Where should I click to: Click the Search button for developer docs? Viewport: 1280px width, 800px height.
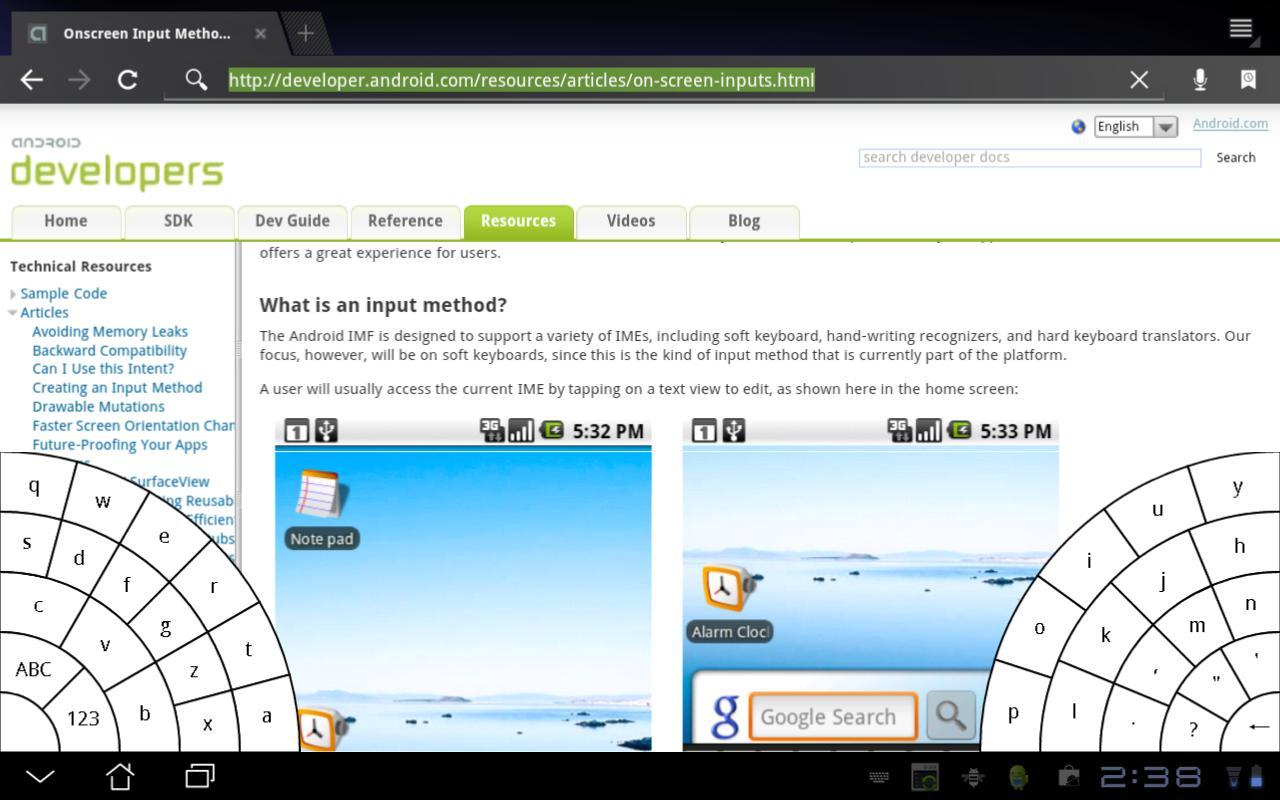tap(1235, 158)
